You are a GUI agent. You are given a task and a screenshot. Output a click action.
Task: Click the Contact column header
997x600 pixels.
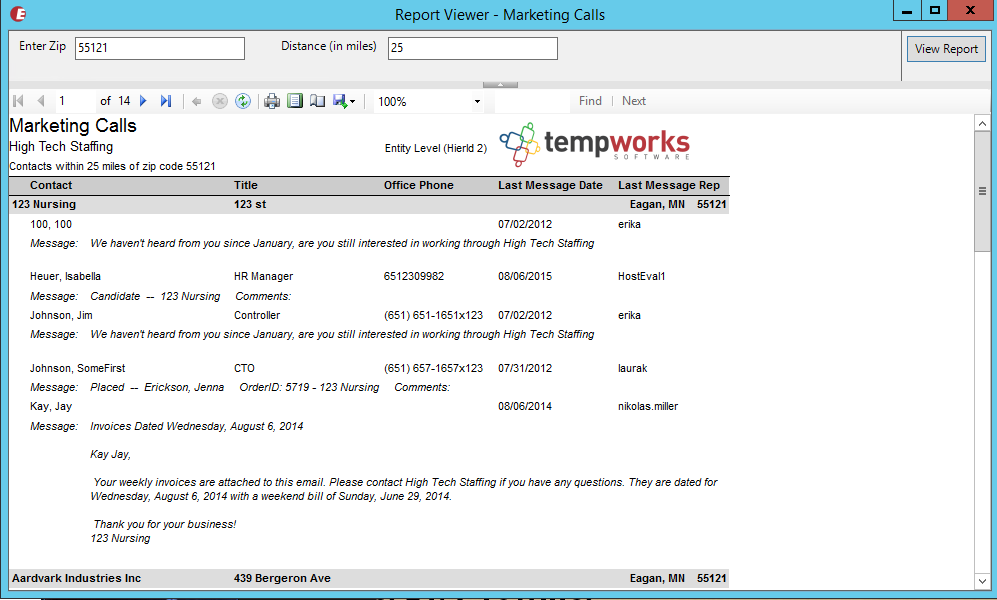pos(51,185)
